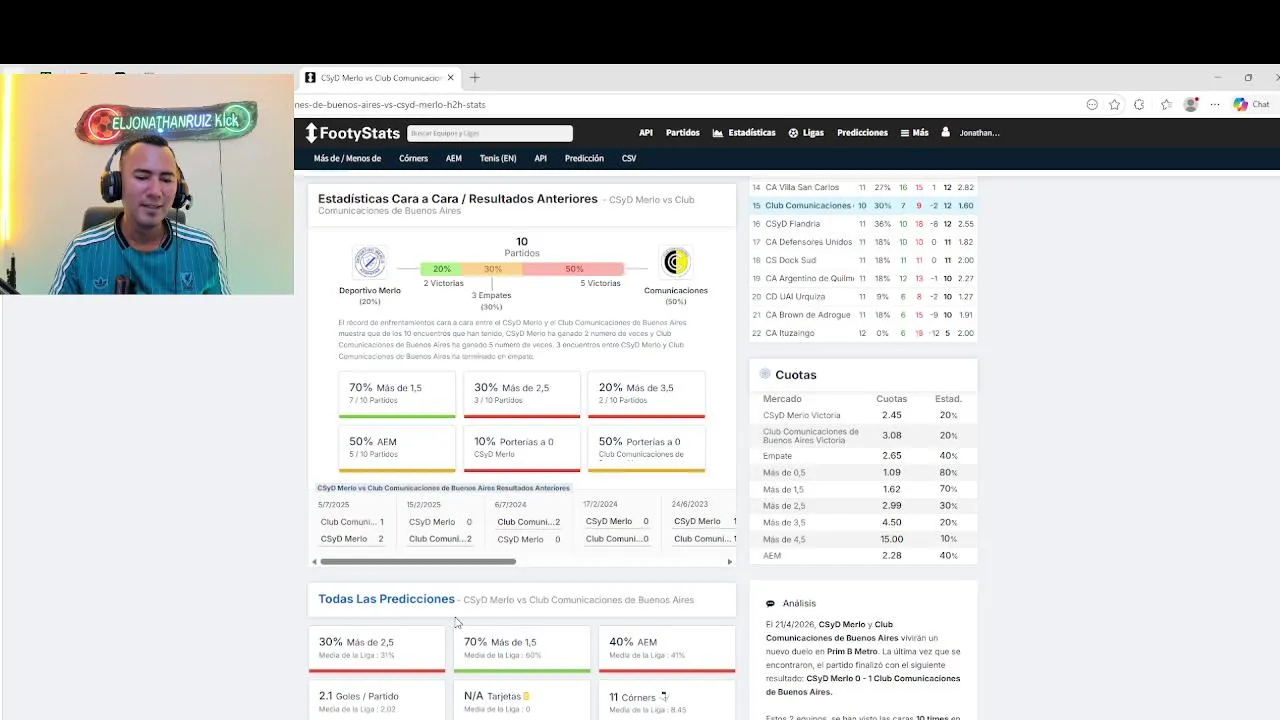The height and width of the screenshot is (720, 1280).
Task: Click the Ligas soccer ball icon
Action: pos(793,133)
